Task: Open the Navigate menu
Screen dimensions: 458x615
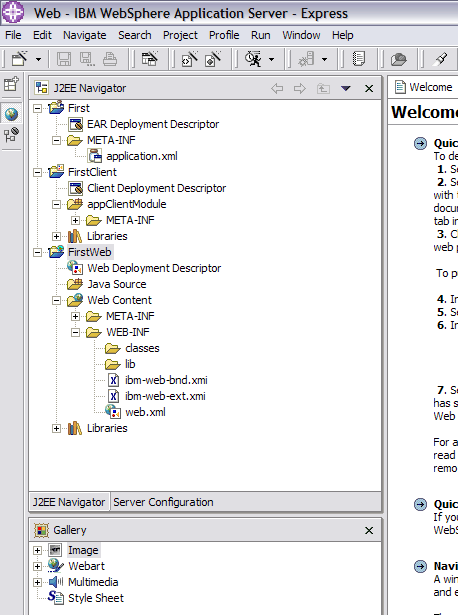Action: pos(85,35)
